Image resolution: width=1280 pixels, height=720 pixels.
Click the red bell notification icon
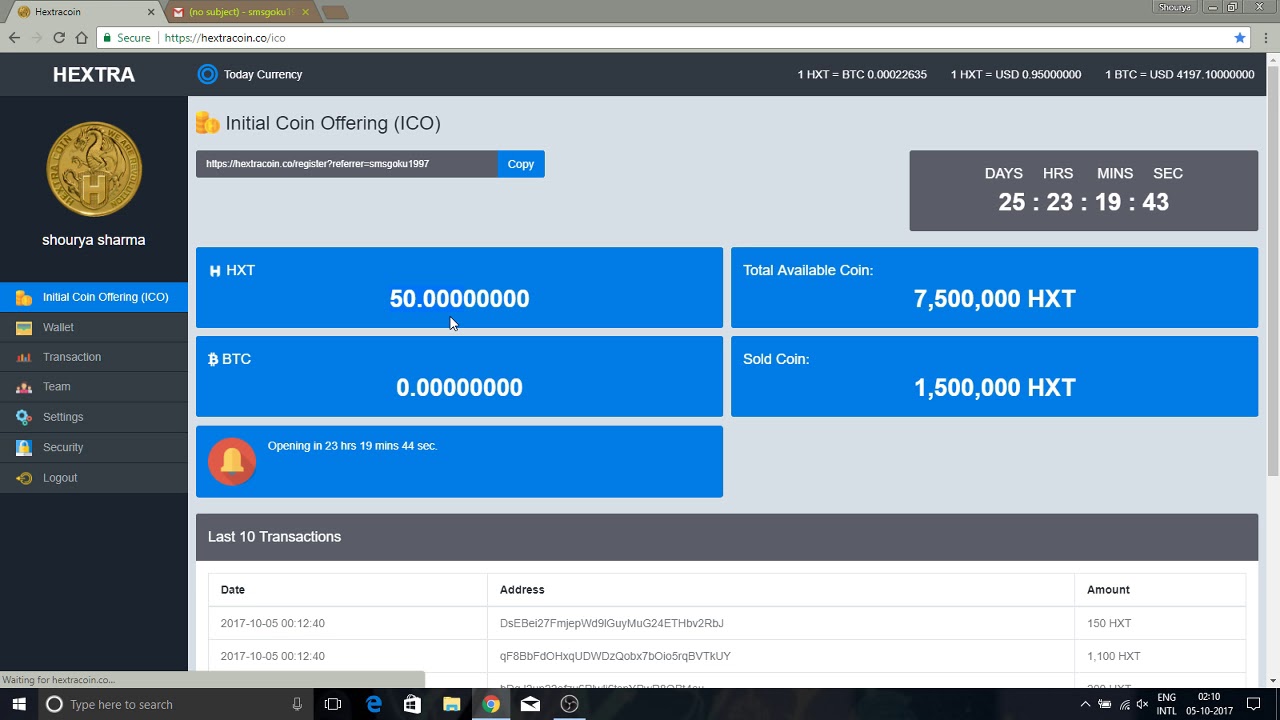point(232,461)
